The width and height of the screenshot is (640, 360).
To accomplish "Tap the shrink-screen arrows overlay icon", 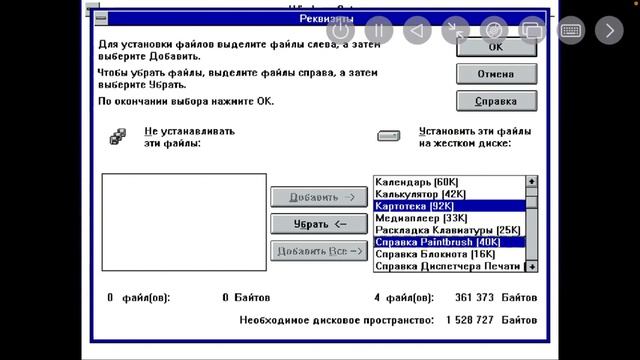I will pyautogui.click(x=456, y=30).
